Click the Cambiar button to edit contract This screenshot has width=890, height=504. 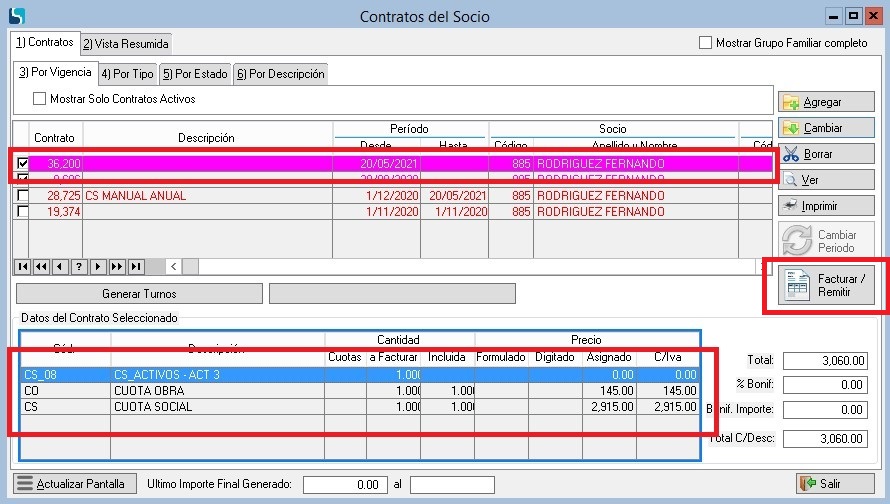(x=825, y=128)
